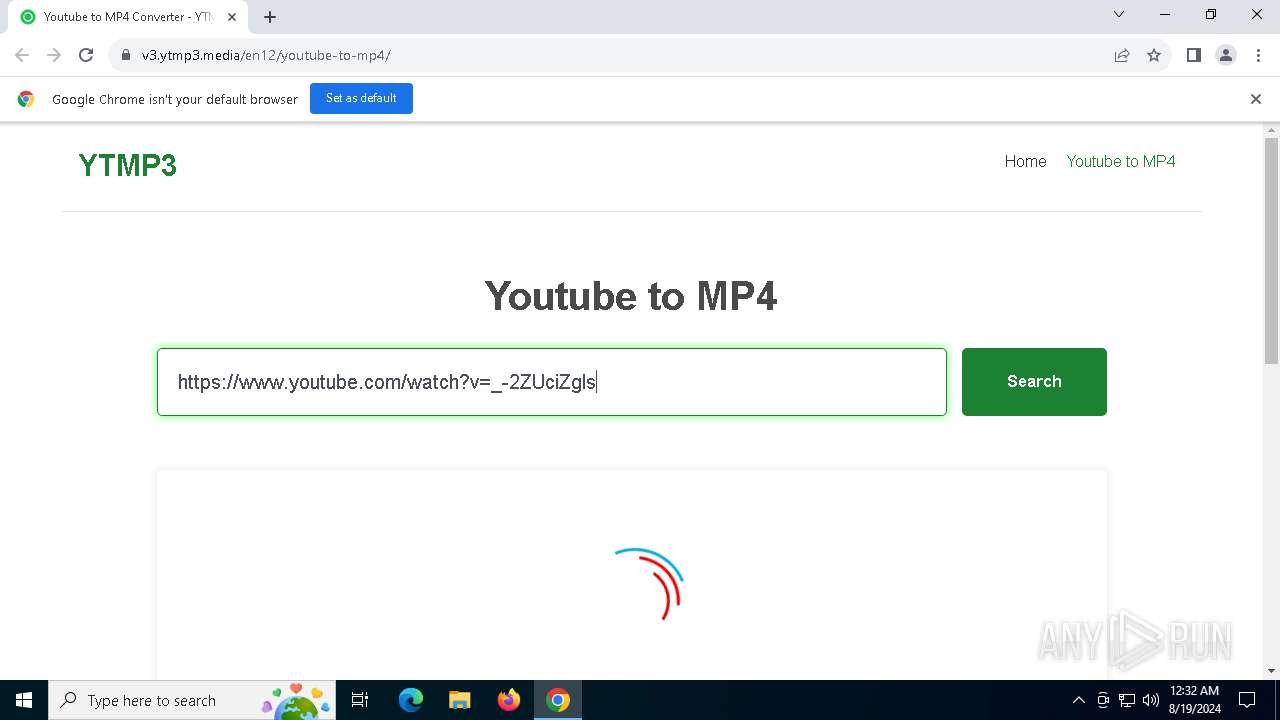Launch Microsoft Edge from taskbar
The image size is (1280, 720).
(x=411, y=700)
